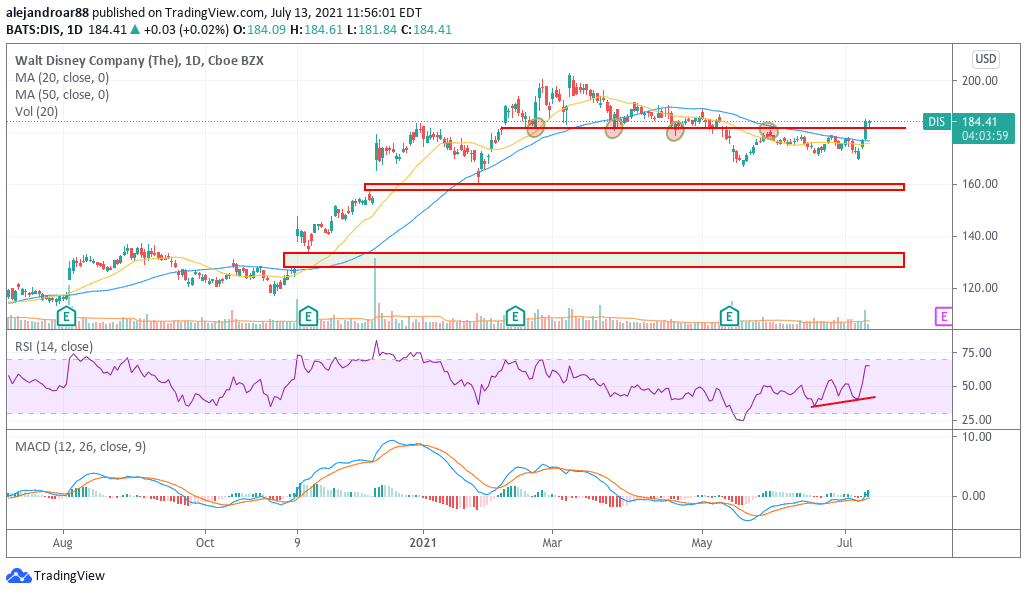Select the RSI (14, close) legend
Viewport: 1027px width, 594px height.
pyautogui.click(x=54, y=346)
